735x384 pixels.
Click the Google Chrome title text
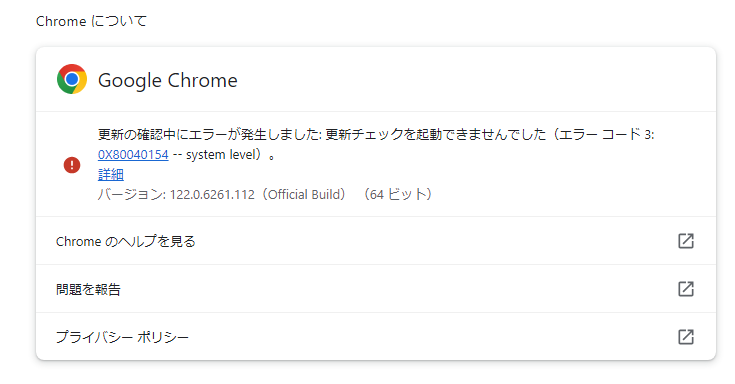[168, 80]
